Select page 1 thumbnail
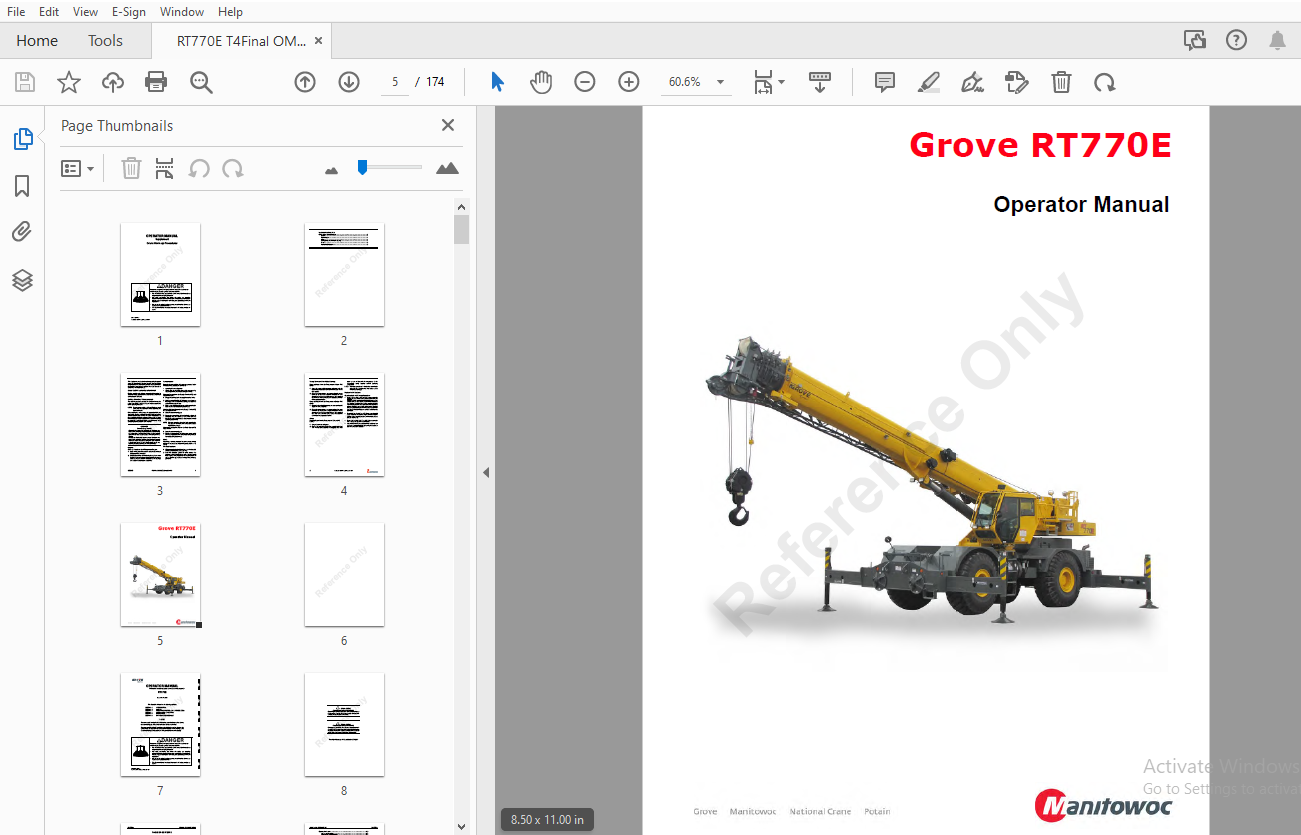This screenshot has height=835, width=1301. pos(160,274)
